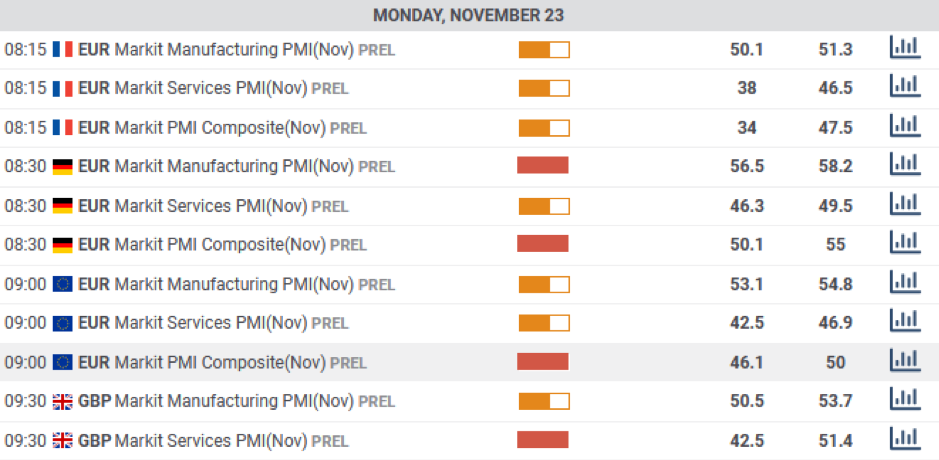View chart for German PMI Composite
Screen dimensions: 939x460
[x=905, y=243]
